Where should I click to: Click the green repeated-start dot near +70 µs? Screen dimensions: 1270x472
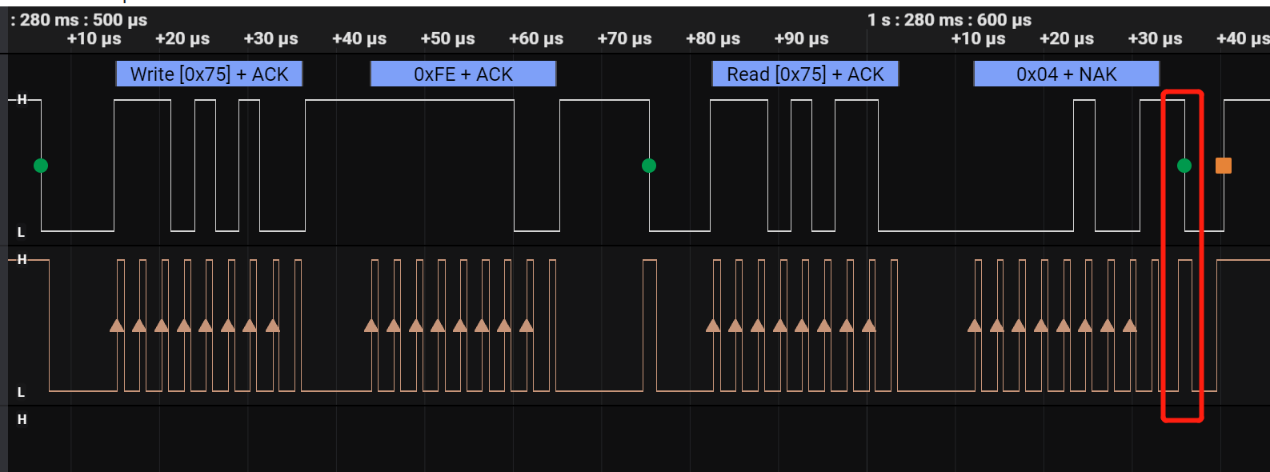click(649, 165)
